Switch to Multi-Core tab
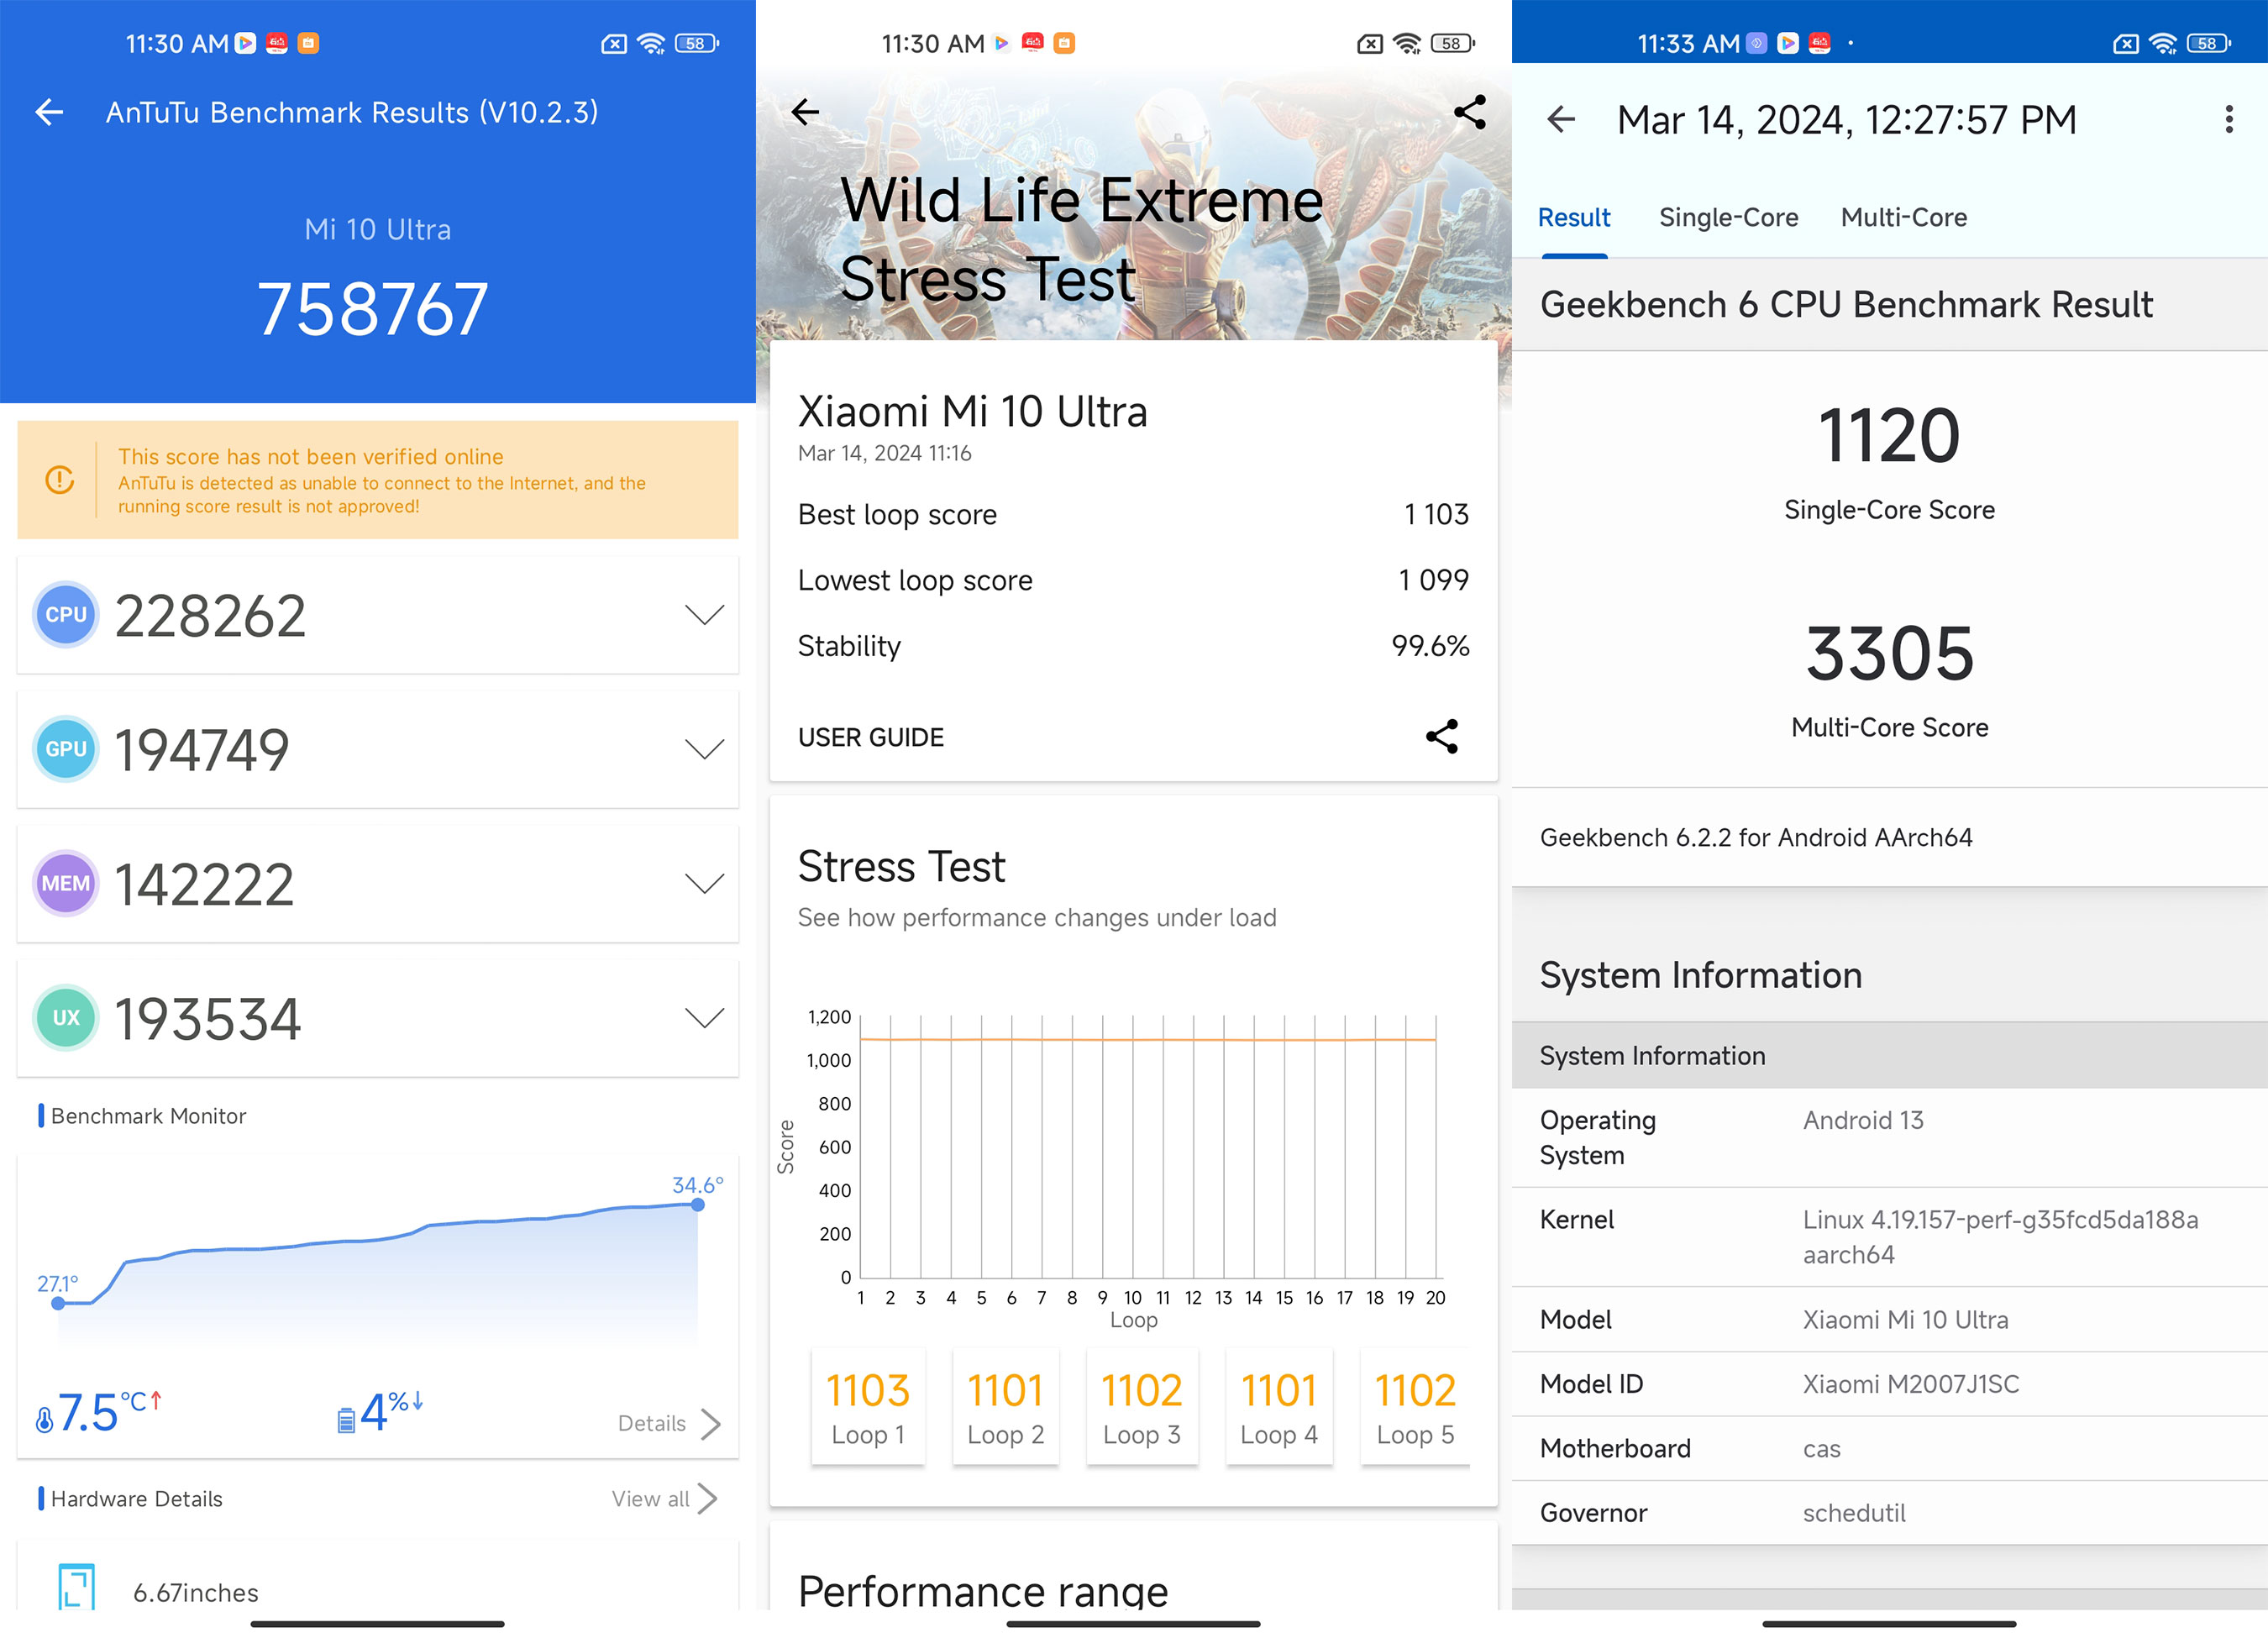2268x1638 pixels. [1904, 217]
